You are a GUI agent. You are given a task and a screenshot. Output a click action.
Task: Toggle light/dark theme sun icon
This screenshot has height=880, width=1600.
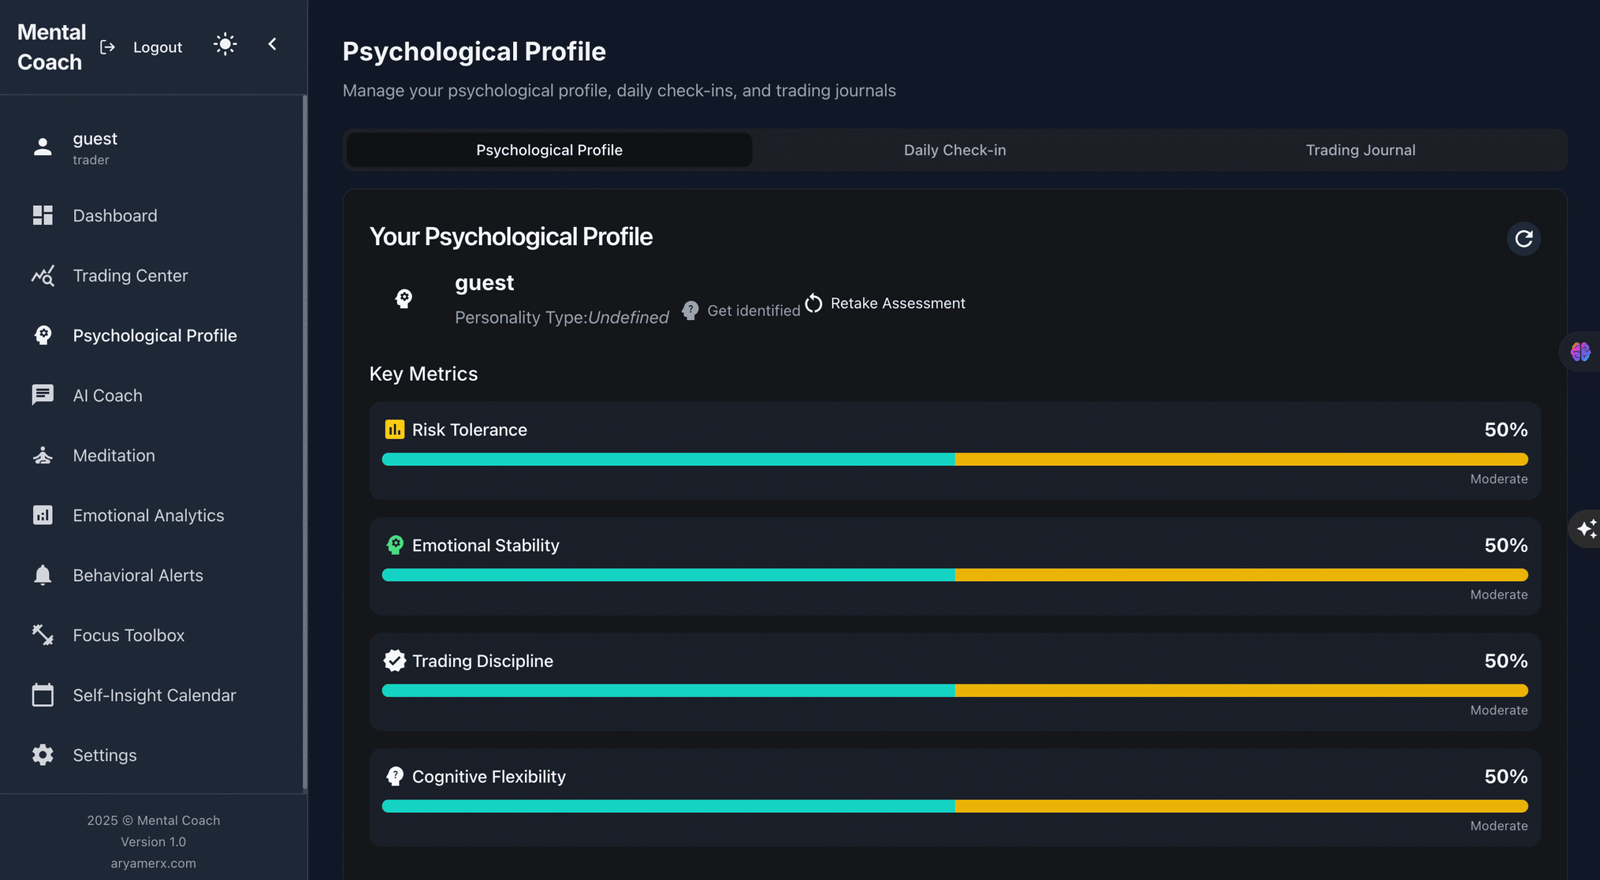225,44
